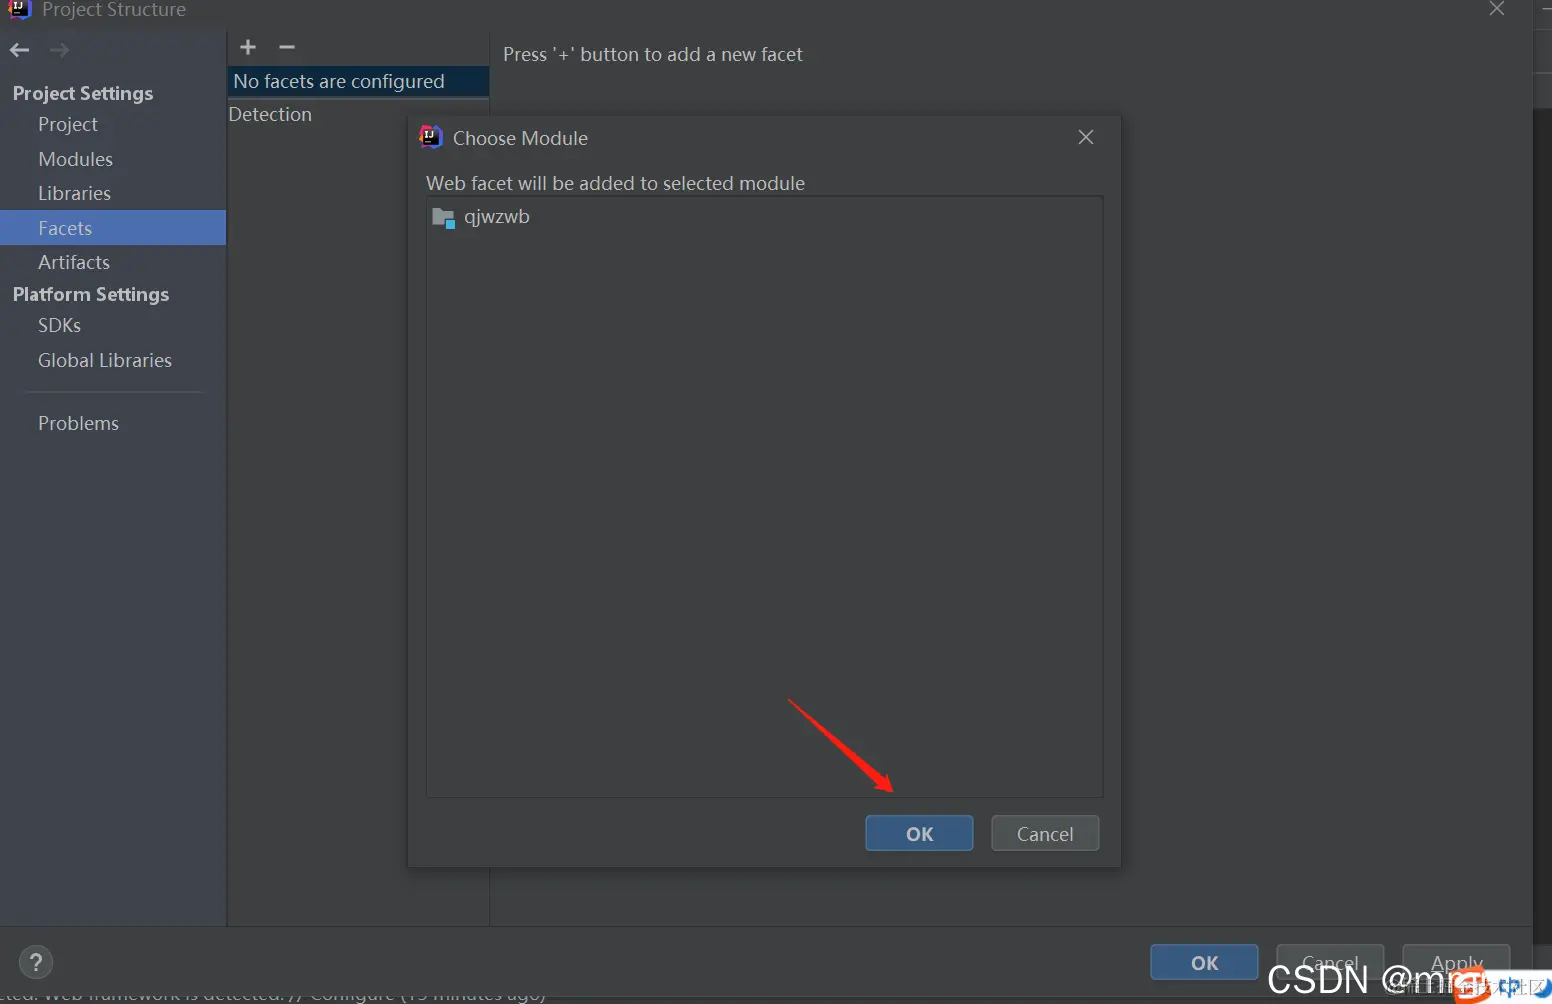Cancel the Choose Module dialog
1552x1004 pixels.
tap(1045, 834)
